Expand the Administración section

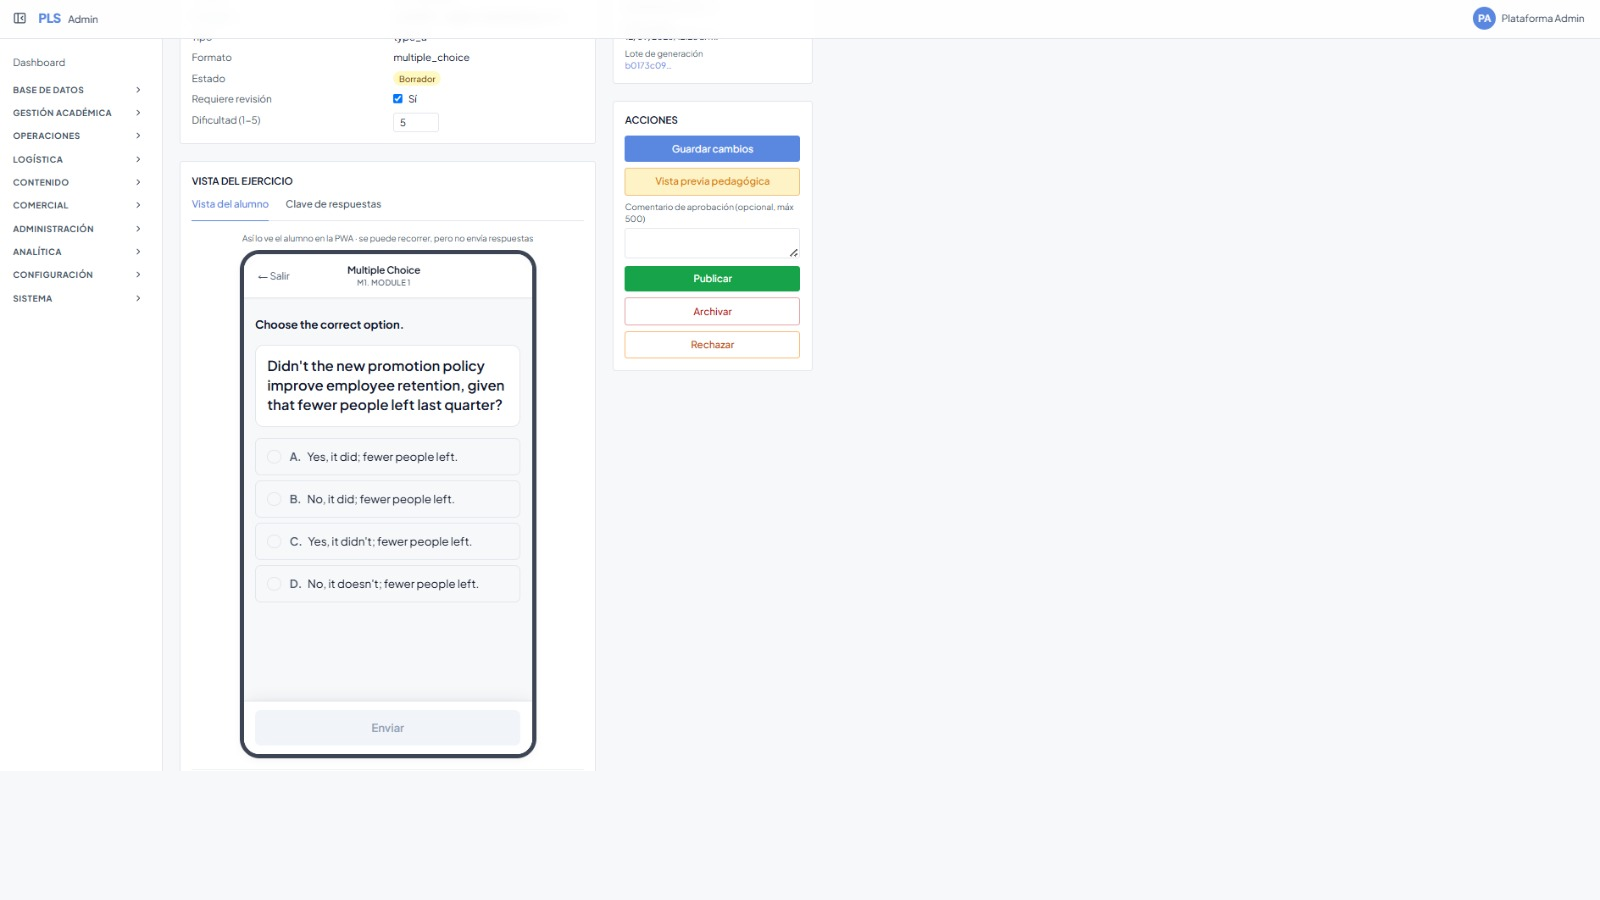pos(77,229)
